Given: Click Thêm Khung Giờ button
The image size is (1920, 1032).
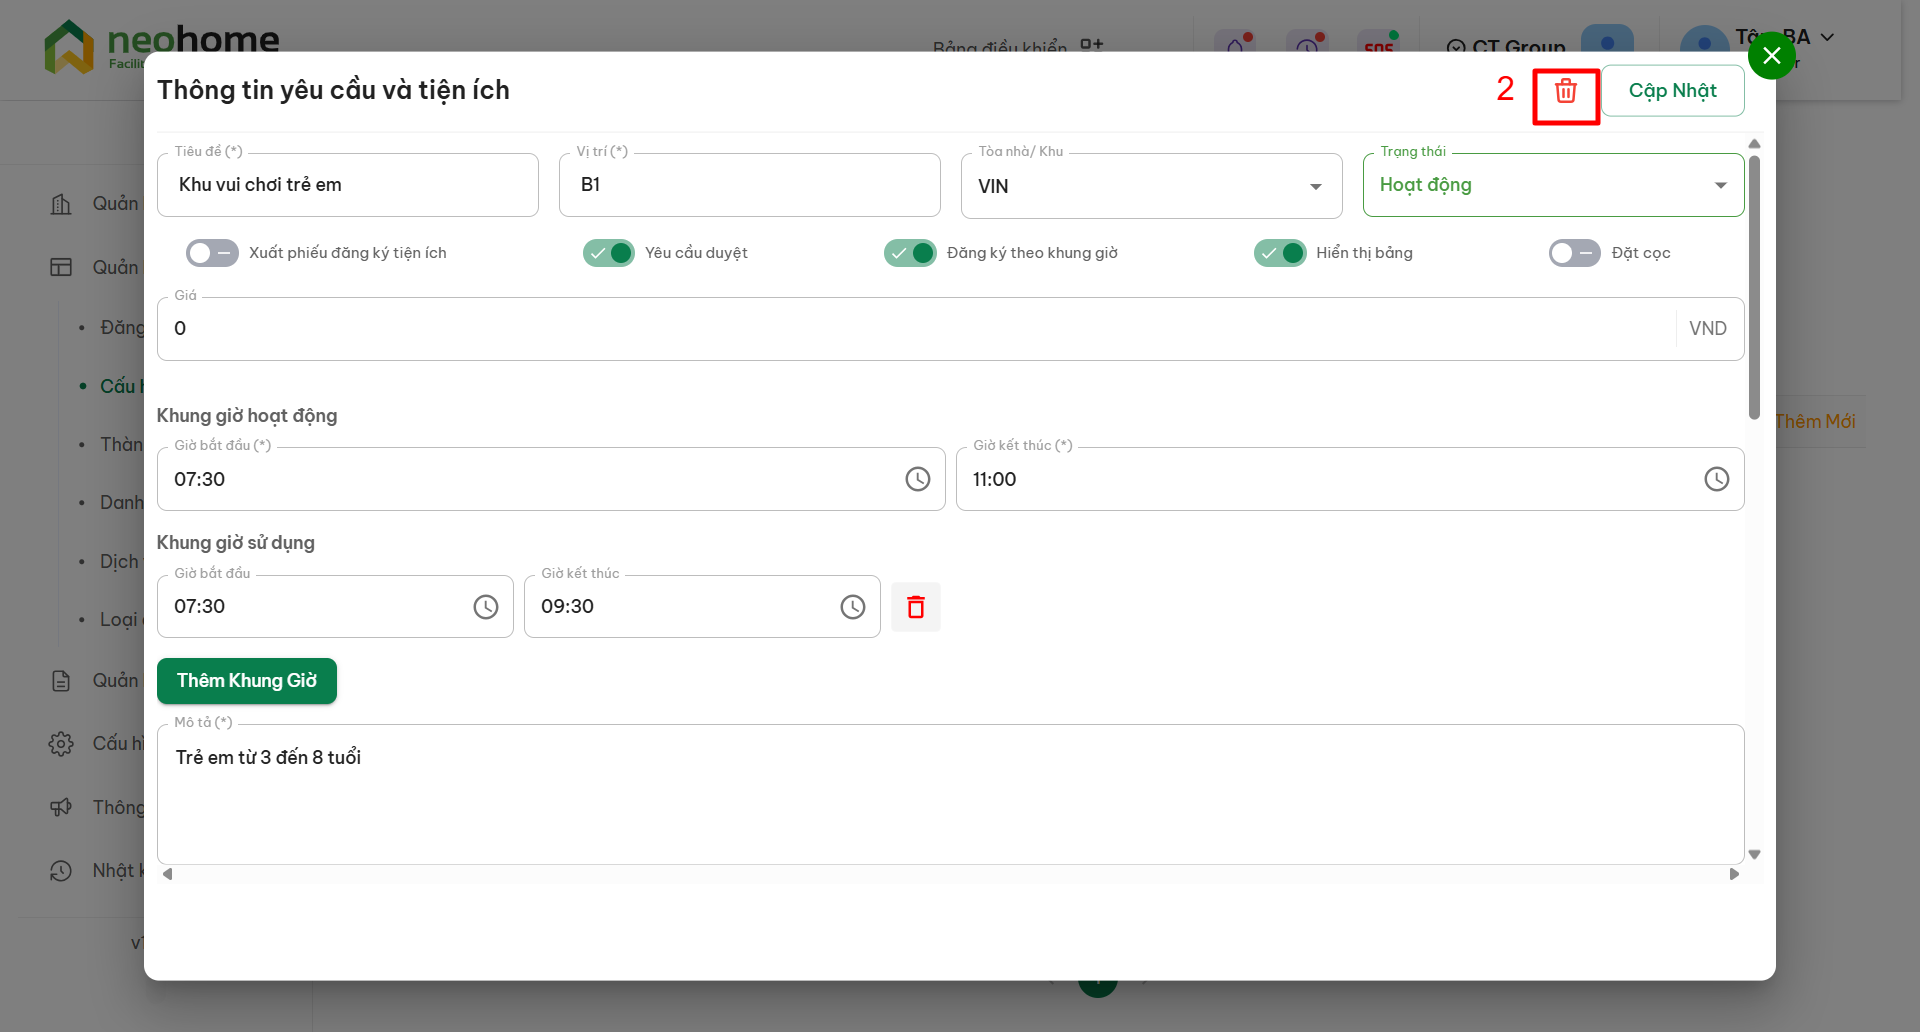Looking at the screenshot, I should point(247,681).
